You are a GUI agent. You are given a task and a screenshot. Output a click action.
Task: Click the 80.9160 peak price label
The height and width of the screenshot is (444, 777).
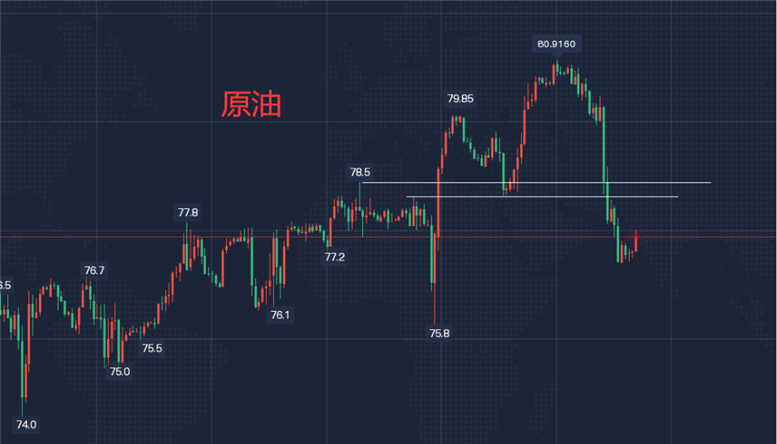click(x=556, y=44)
